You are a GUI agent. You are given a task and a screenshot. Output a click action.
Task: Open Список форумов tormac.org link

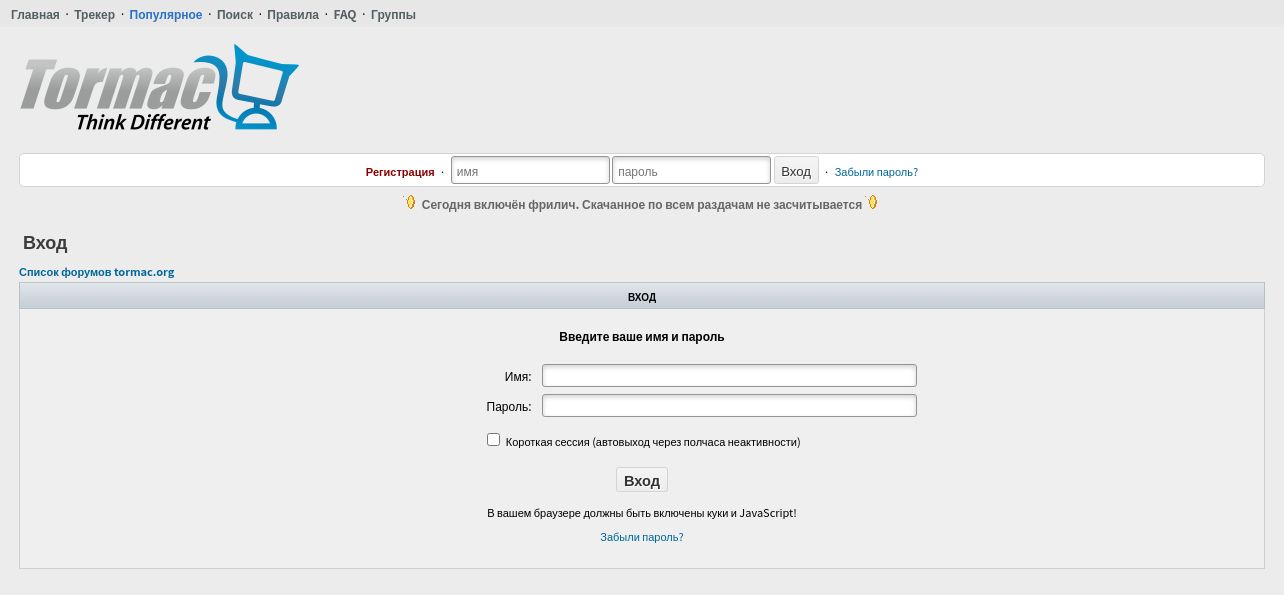[97, 272]
